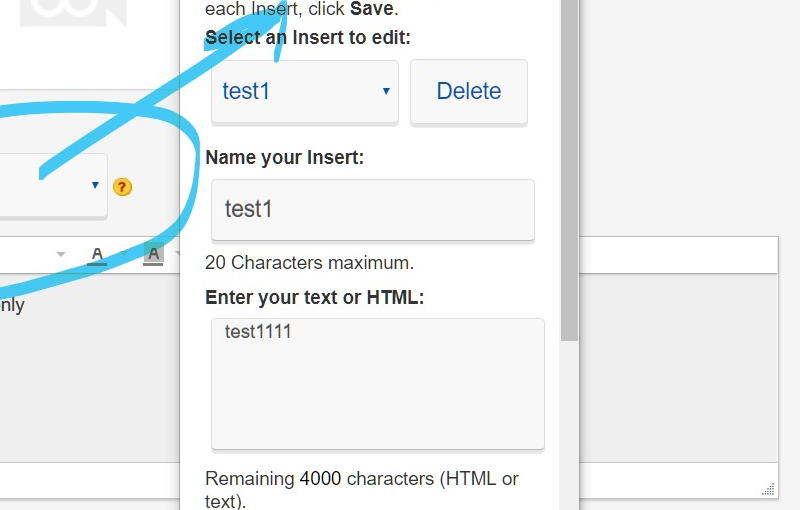Click the 'Name your Insert:' label
This screenshot has height=510, width=800.
click(x=284, y=158)
